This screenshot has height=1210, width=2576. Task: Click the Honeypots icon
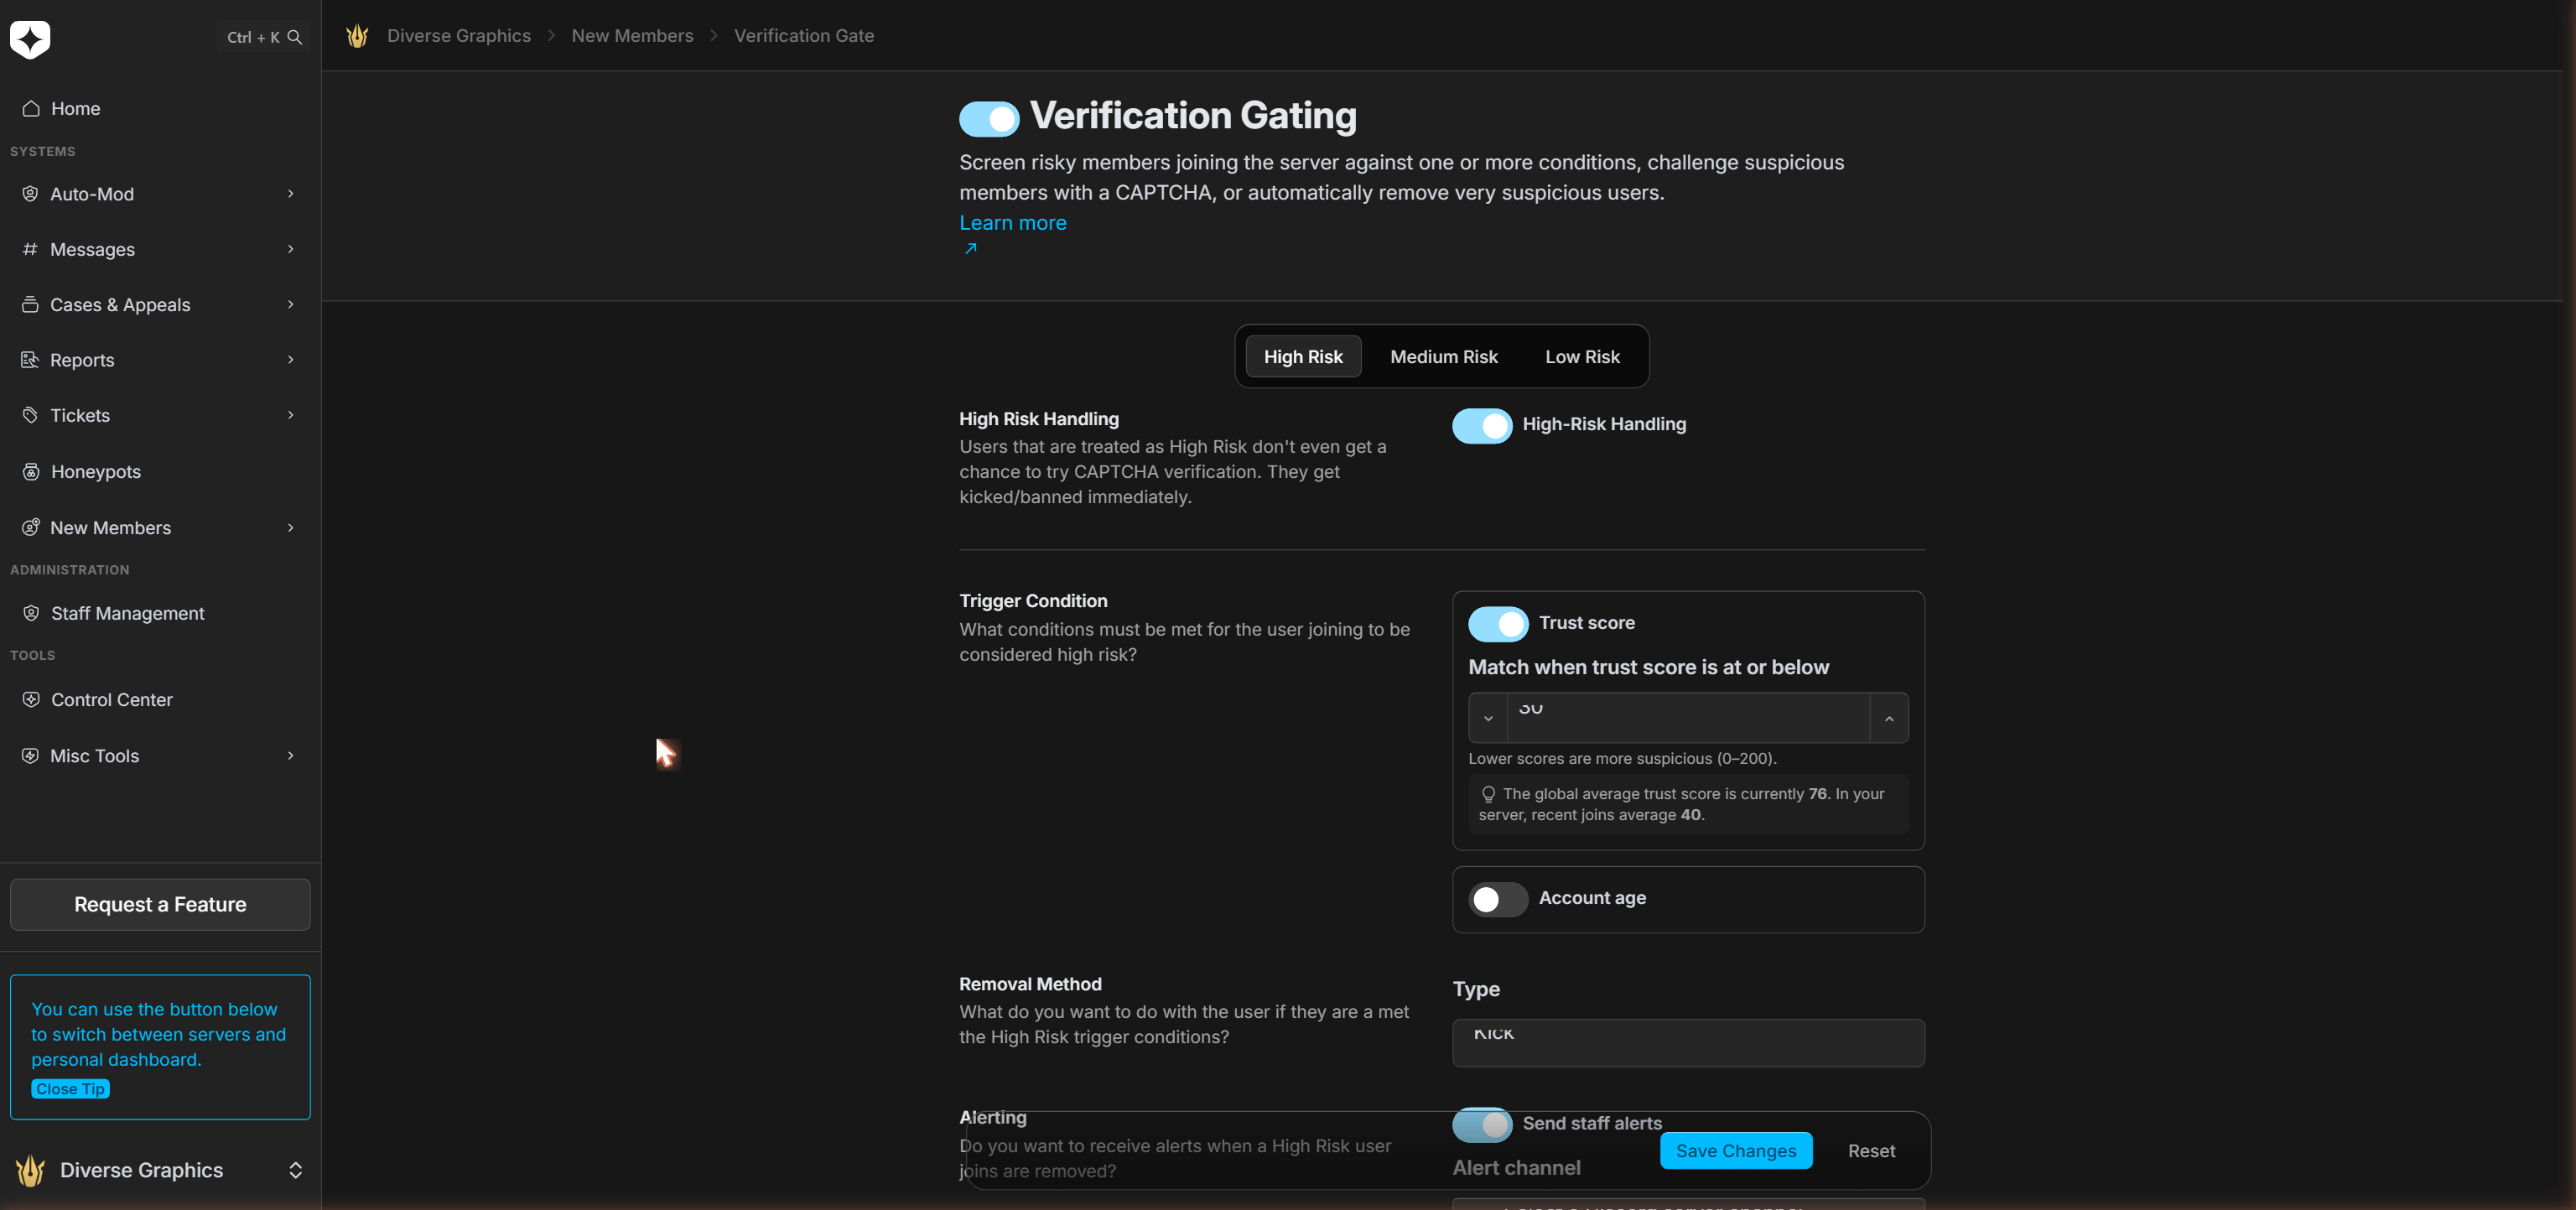pyautogui.click(x=31, y=471)
